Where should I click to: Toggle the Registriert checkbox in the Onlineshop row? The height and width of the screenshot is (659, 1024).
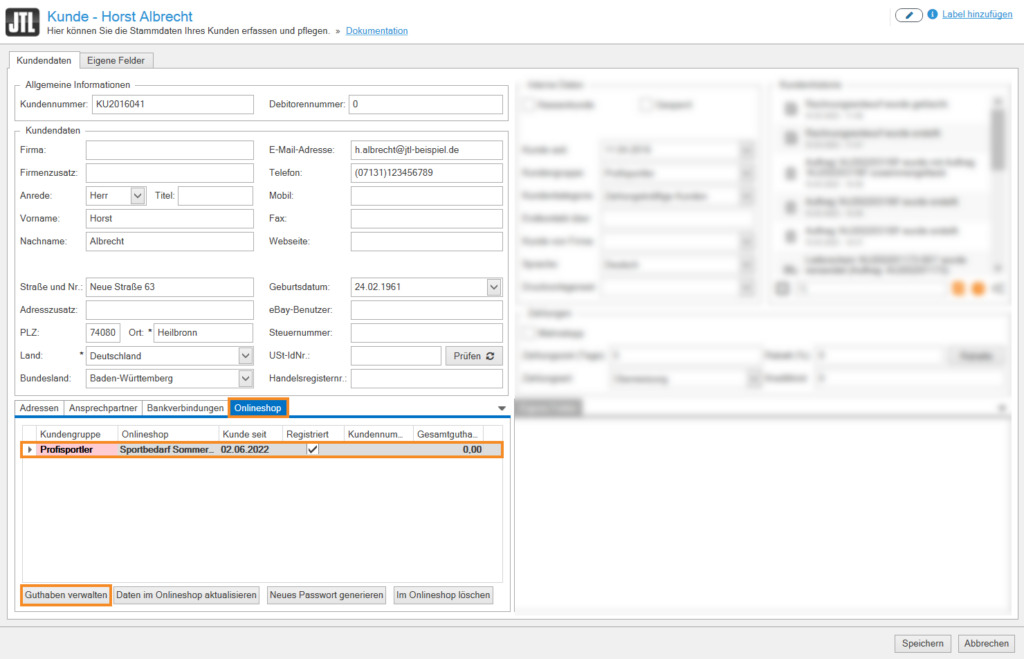pyautogui.click(x=312, y=450)
